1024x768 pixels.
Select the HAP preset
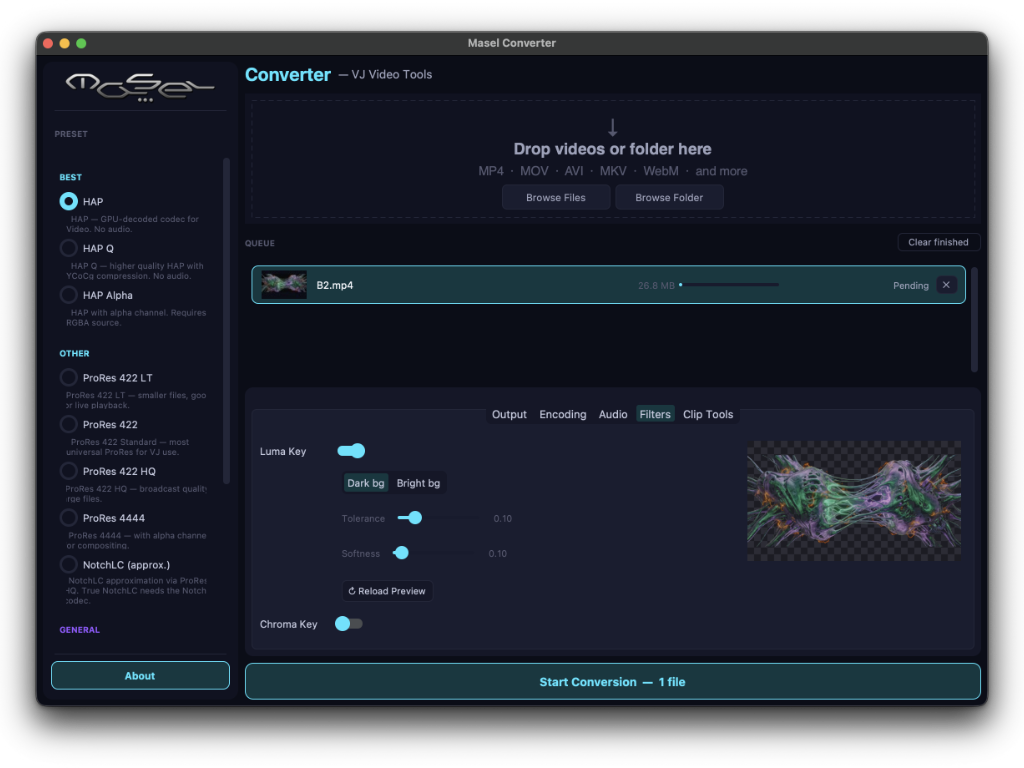[x=69, y=201]
